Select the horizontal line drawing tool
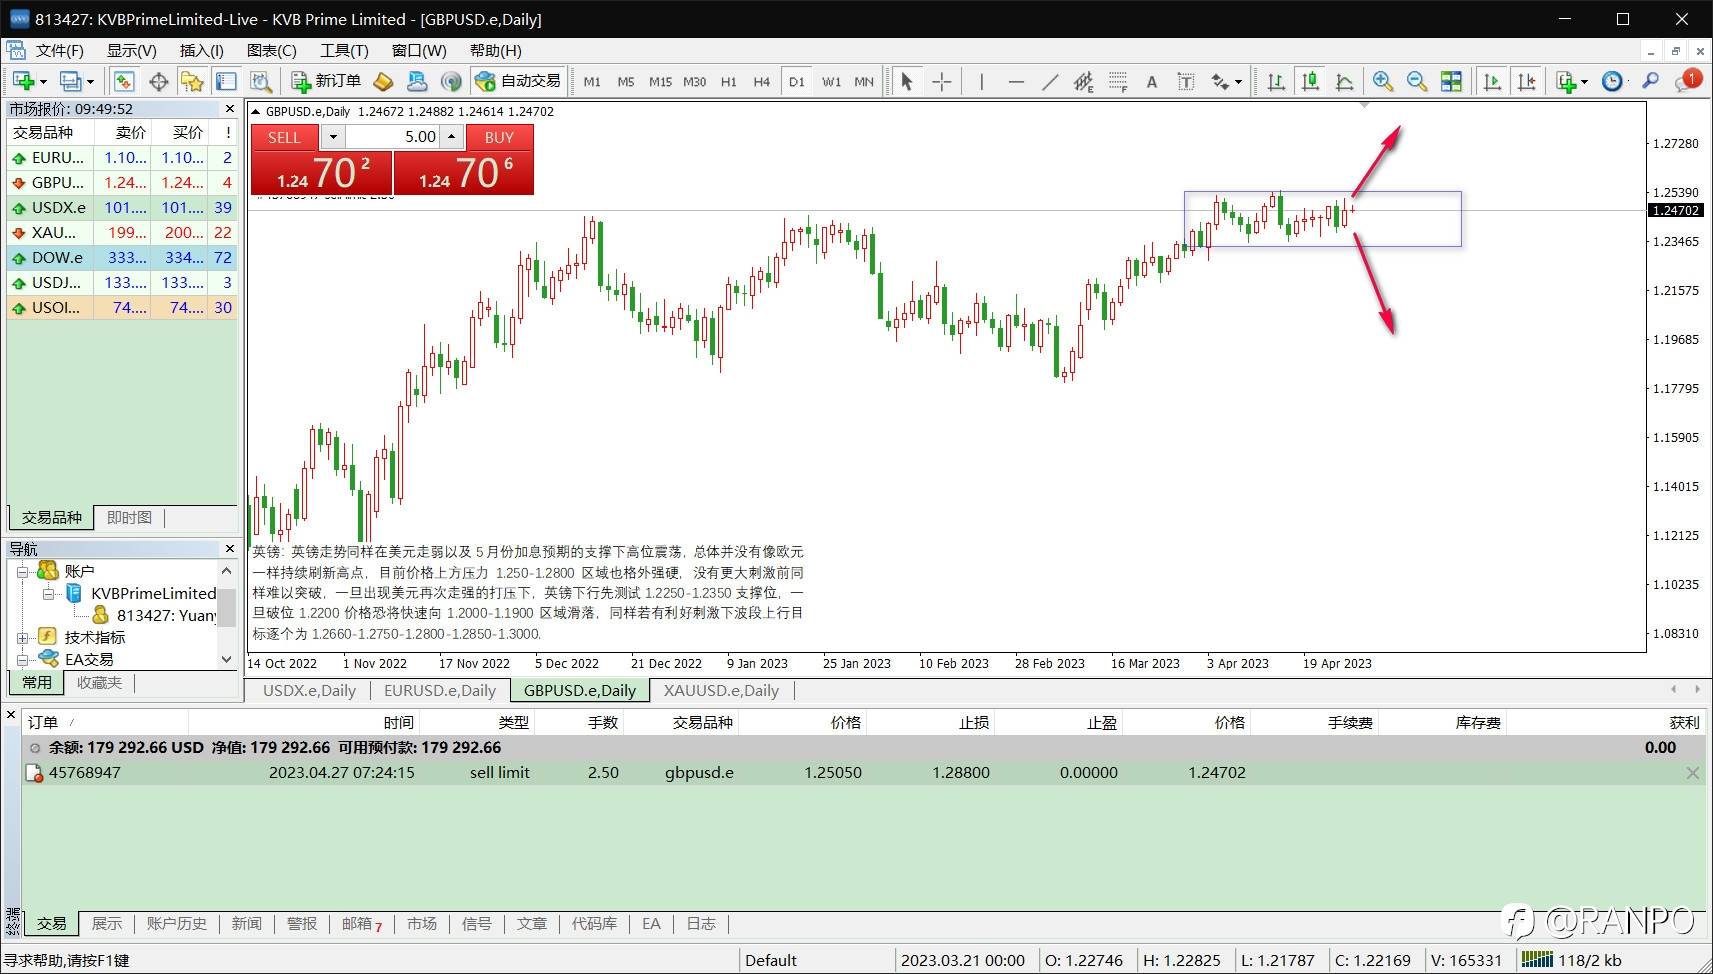Screen dimensions: 1713x974 click(x=1016, y=81)
